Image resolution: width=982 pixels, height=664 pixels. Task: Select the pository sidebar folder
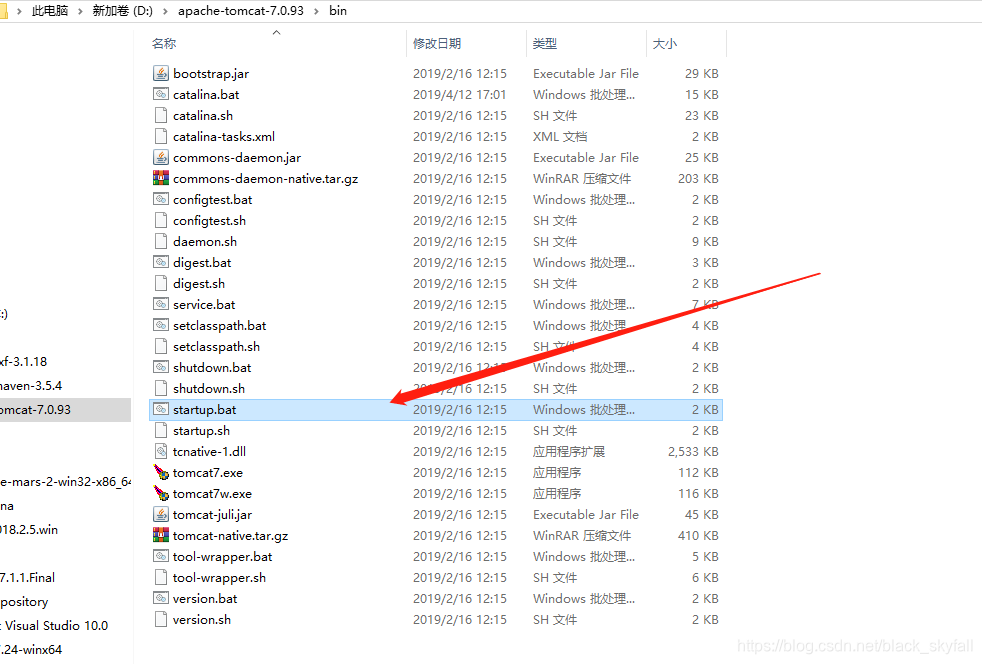click(24, 602)
